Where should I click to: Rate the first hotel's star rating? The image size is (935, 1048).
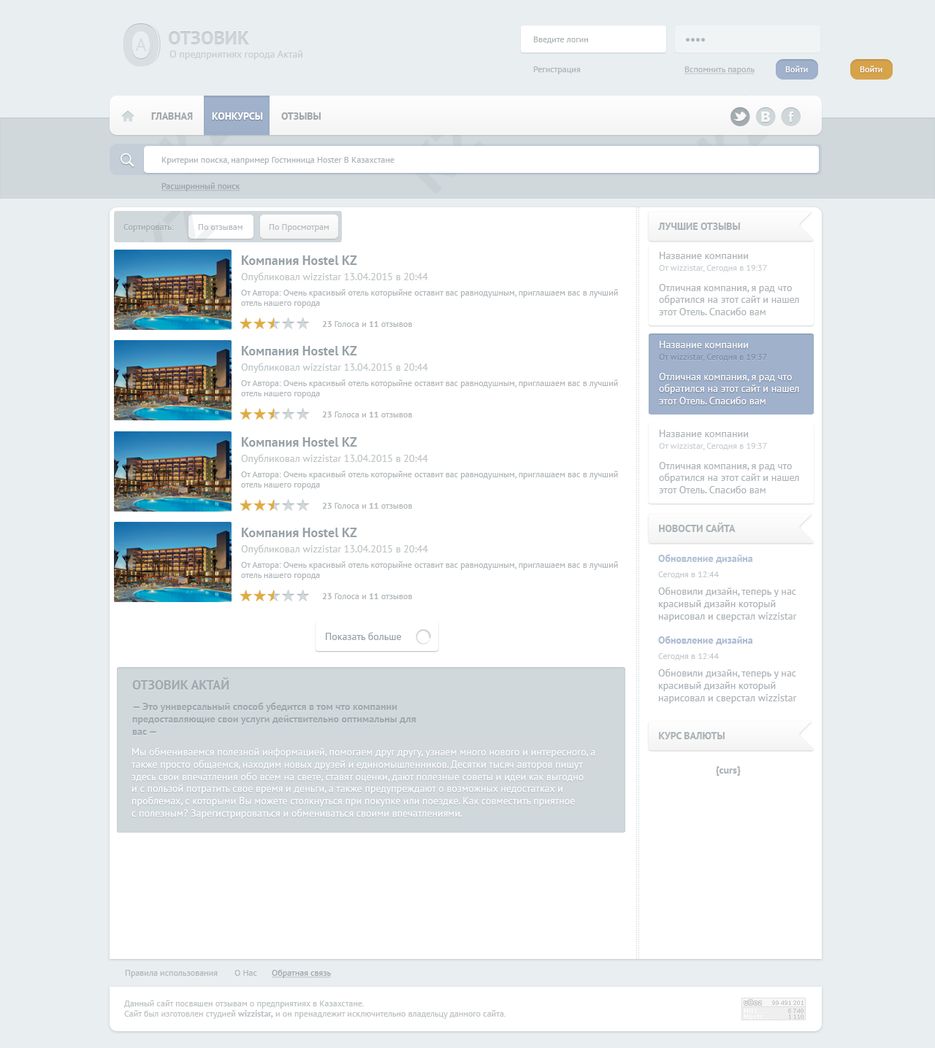[274, 324]
